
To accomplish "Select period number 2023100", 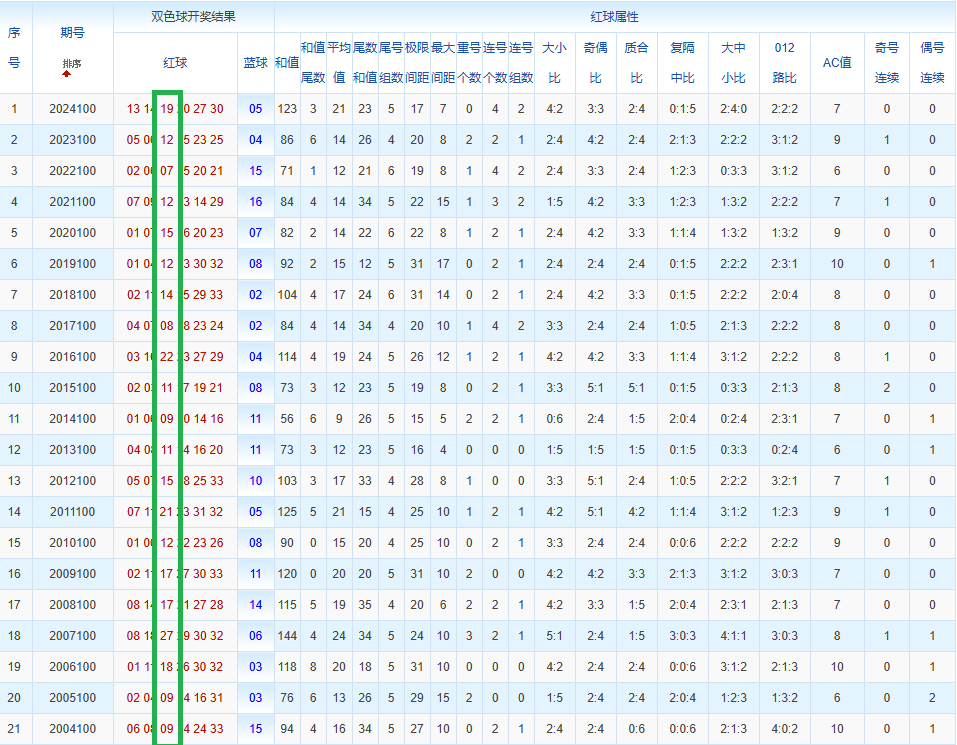I will point(73,140).
